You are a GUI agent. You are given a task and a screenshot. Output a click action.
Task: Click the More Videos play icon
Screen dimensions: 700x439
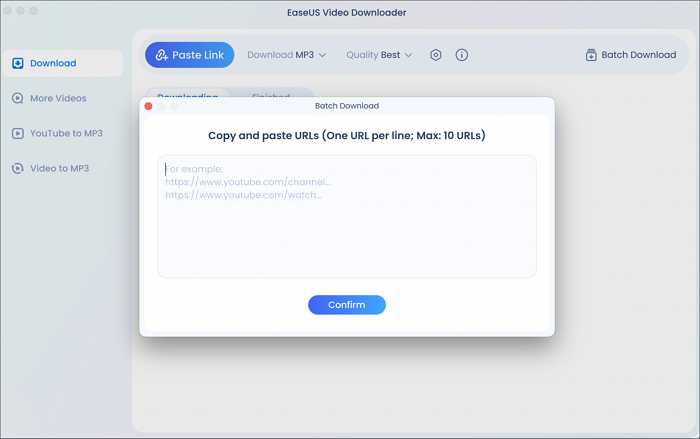17,98
